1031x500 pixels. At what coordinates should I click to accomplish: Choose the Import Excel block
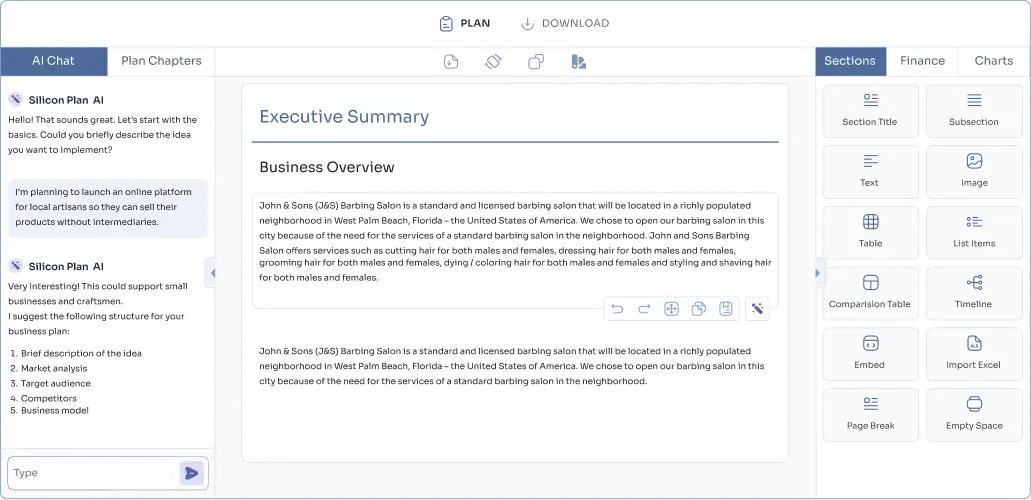pos(974,354)
